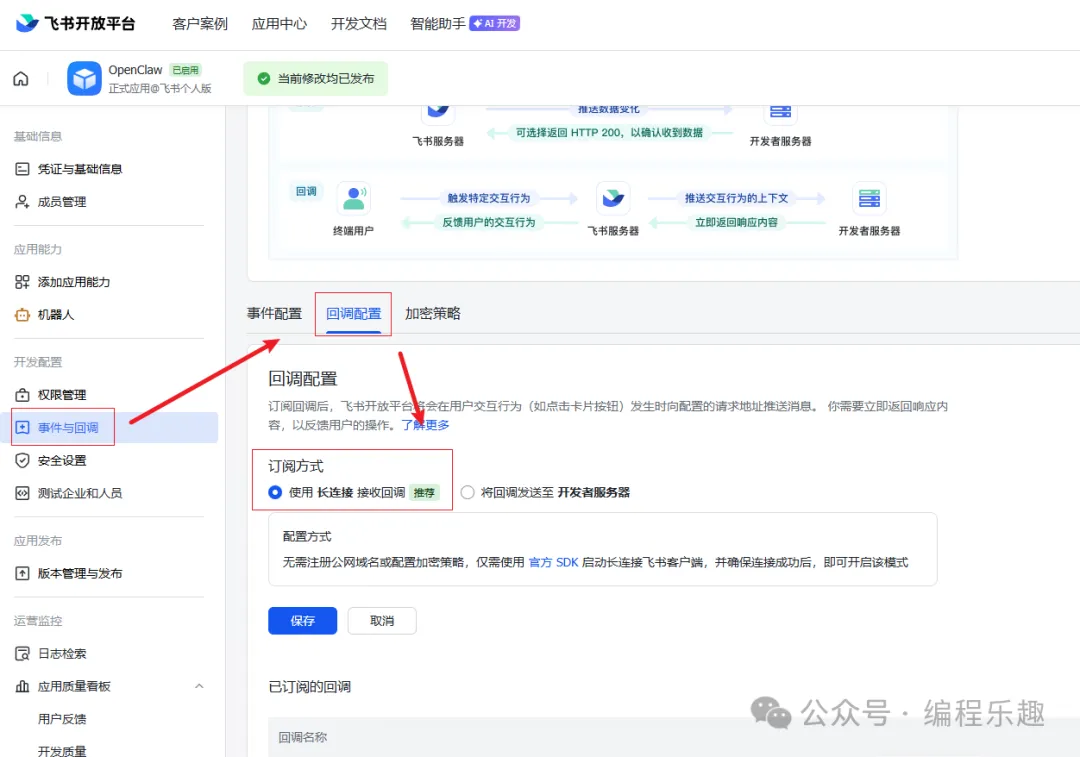Click the blue 保存 button
The height and width of the screenshot is (757, 1080).
pos(302,621)
